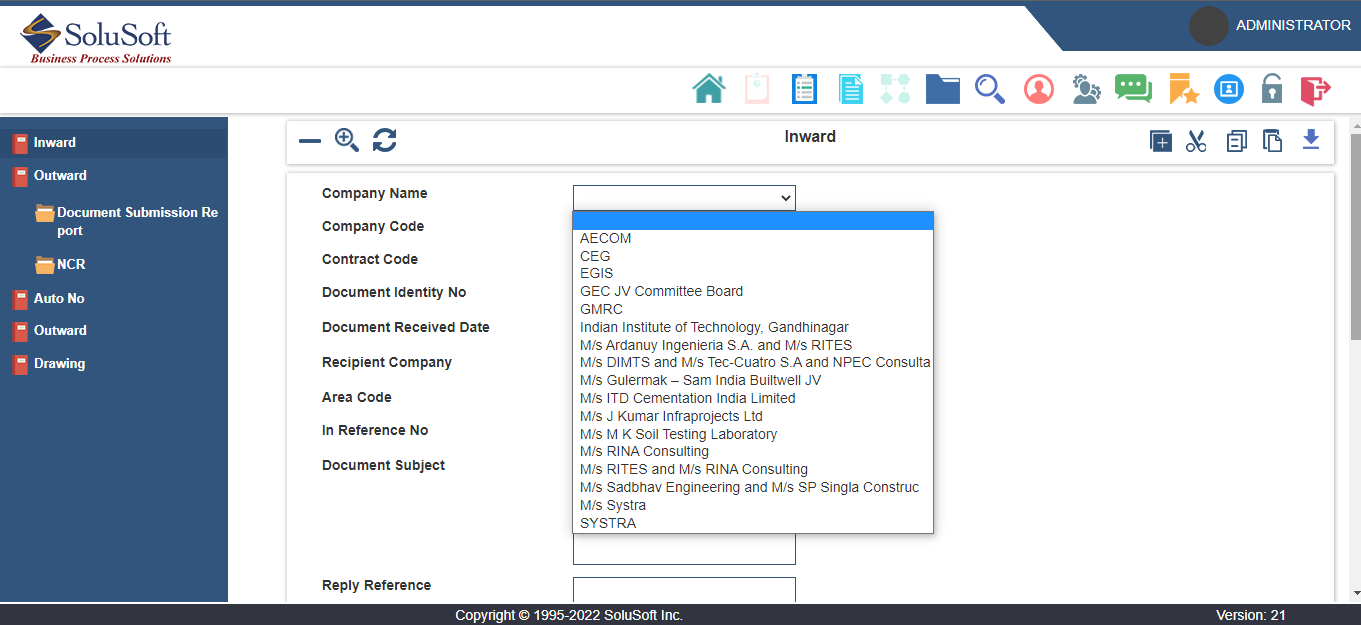Open the blue ID card icon
This screenshot has width=1361, height=625.
click(x=1229, y=89)
